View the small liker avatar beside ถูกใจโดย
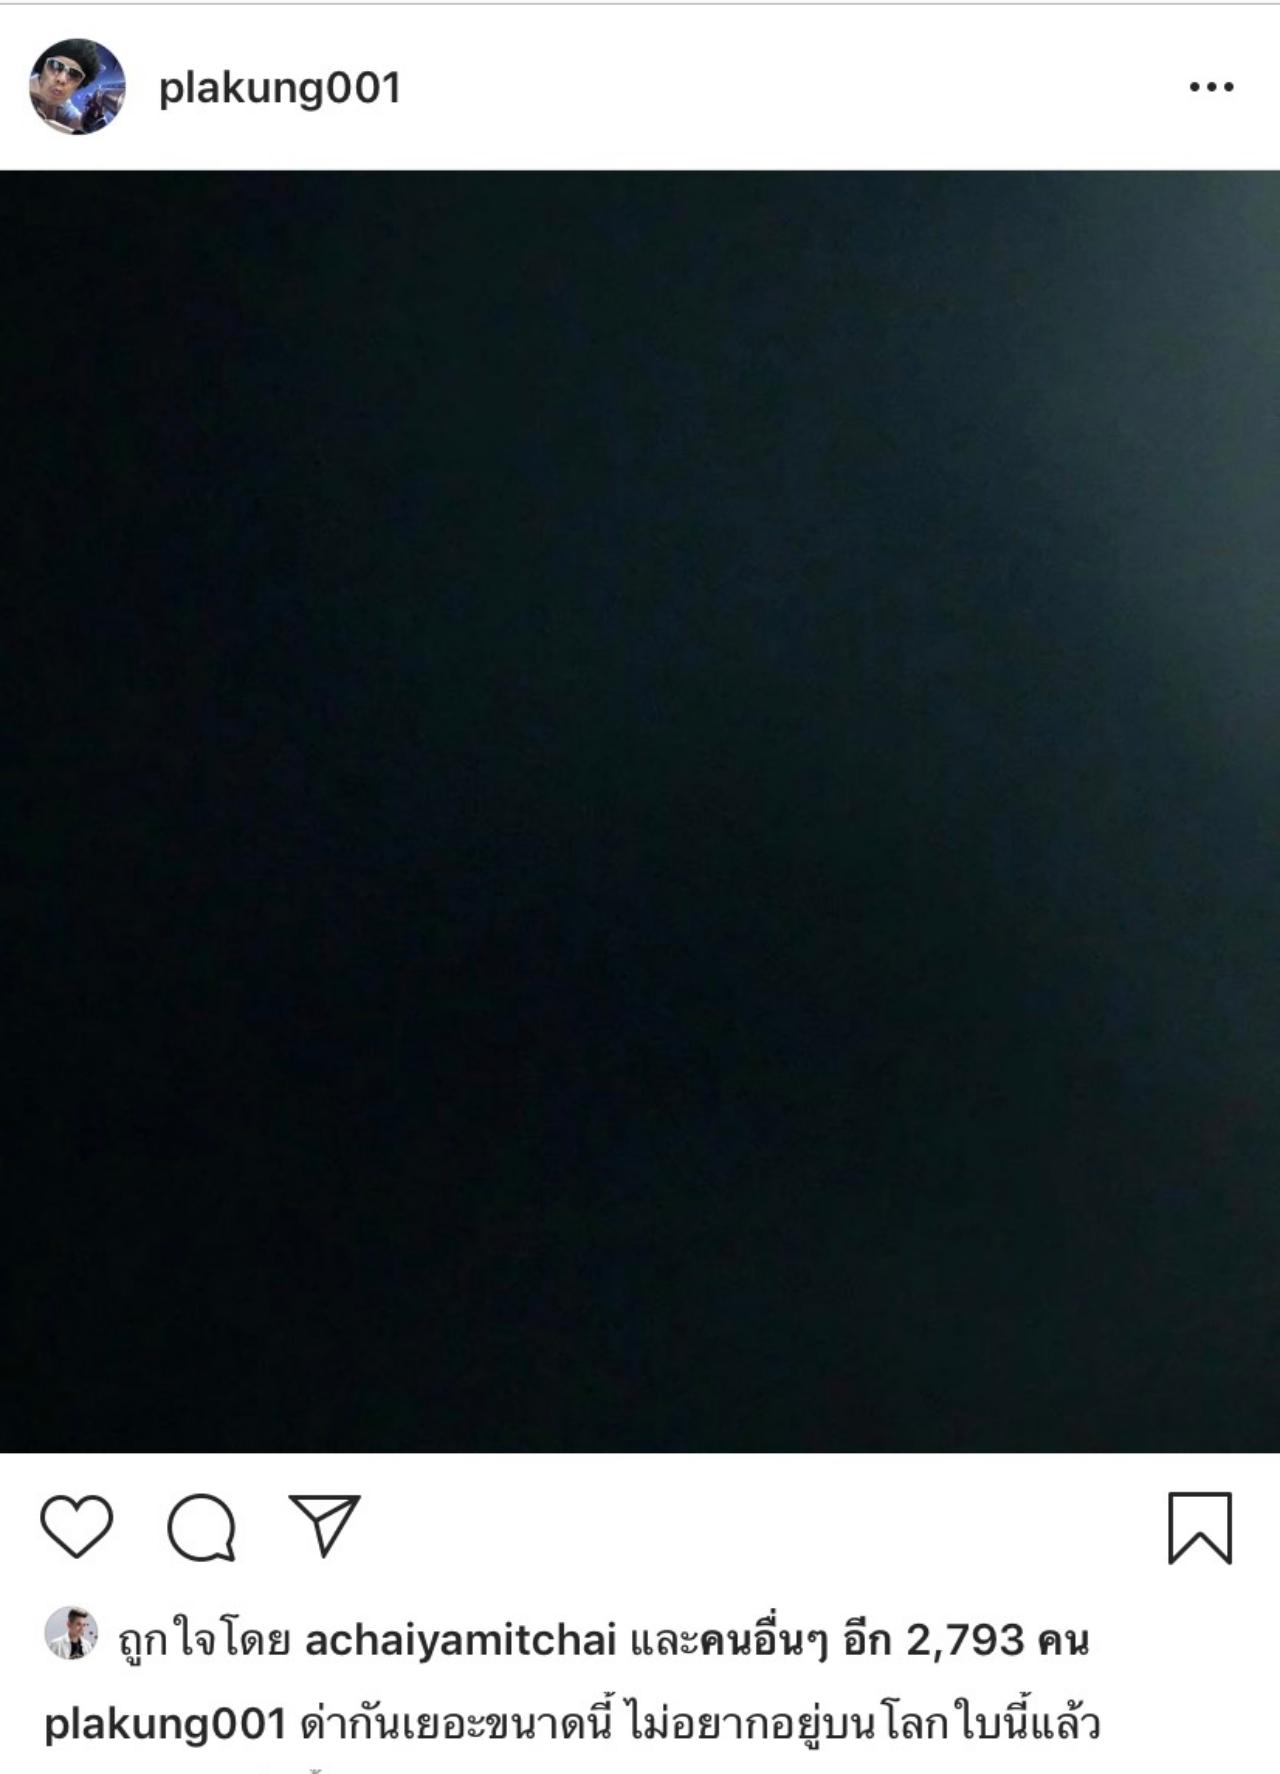The image size is (1280, 1774). pyautogui.click(x=71, y=1633)
